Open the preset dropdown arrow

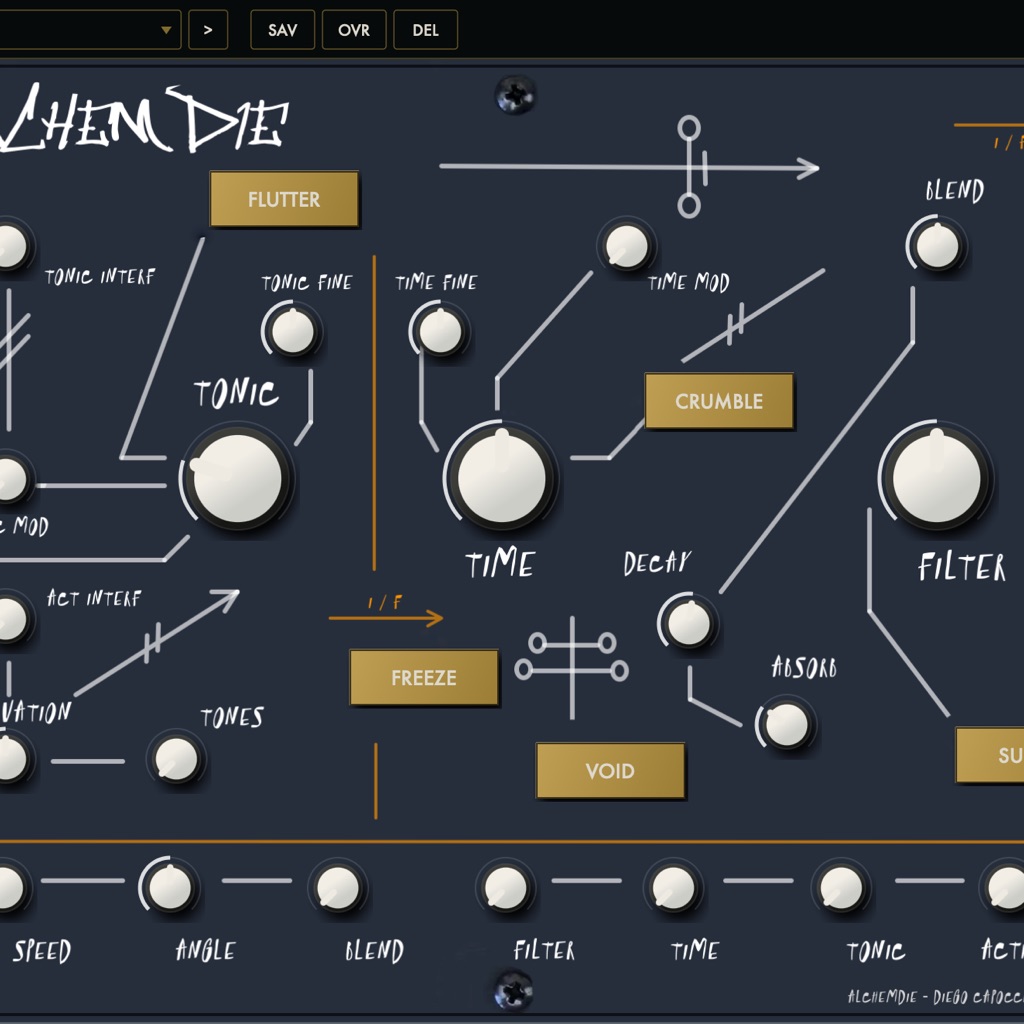tap(166, 30)
